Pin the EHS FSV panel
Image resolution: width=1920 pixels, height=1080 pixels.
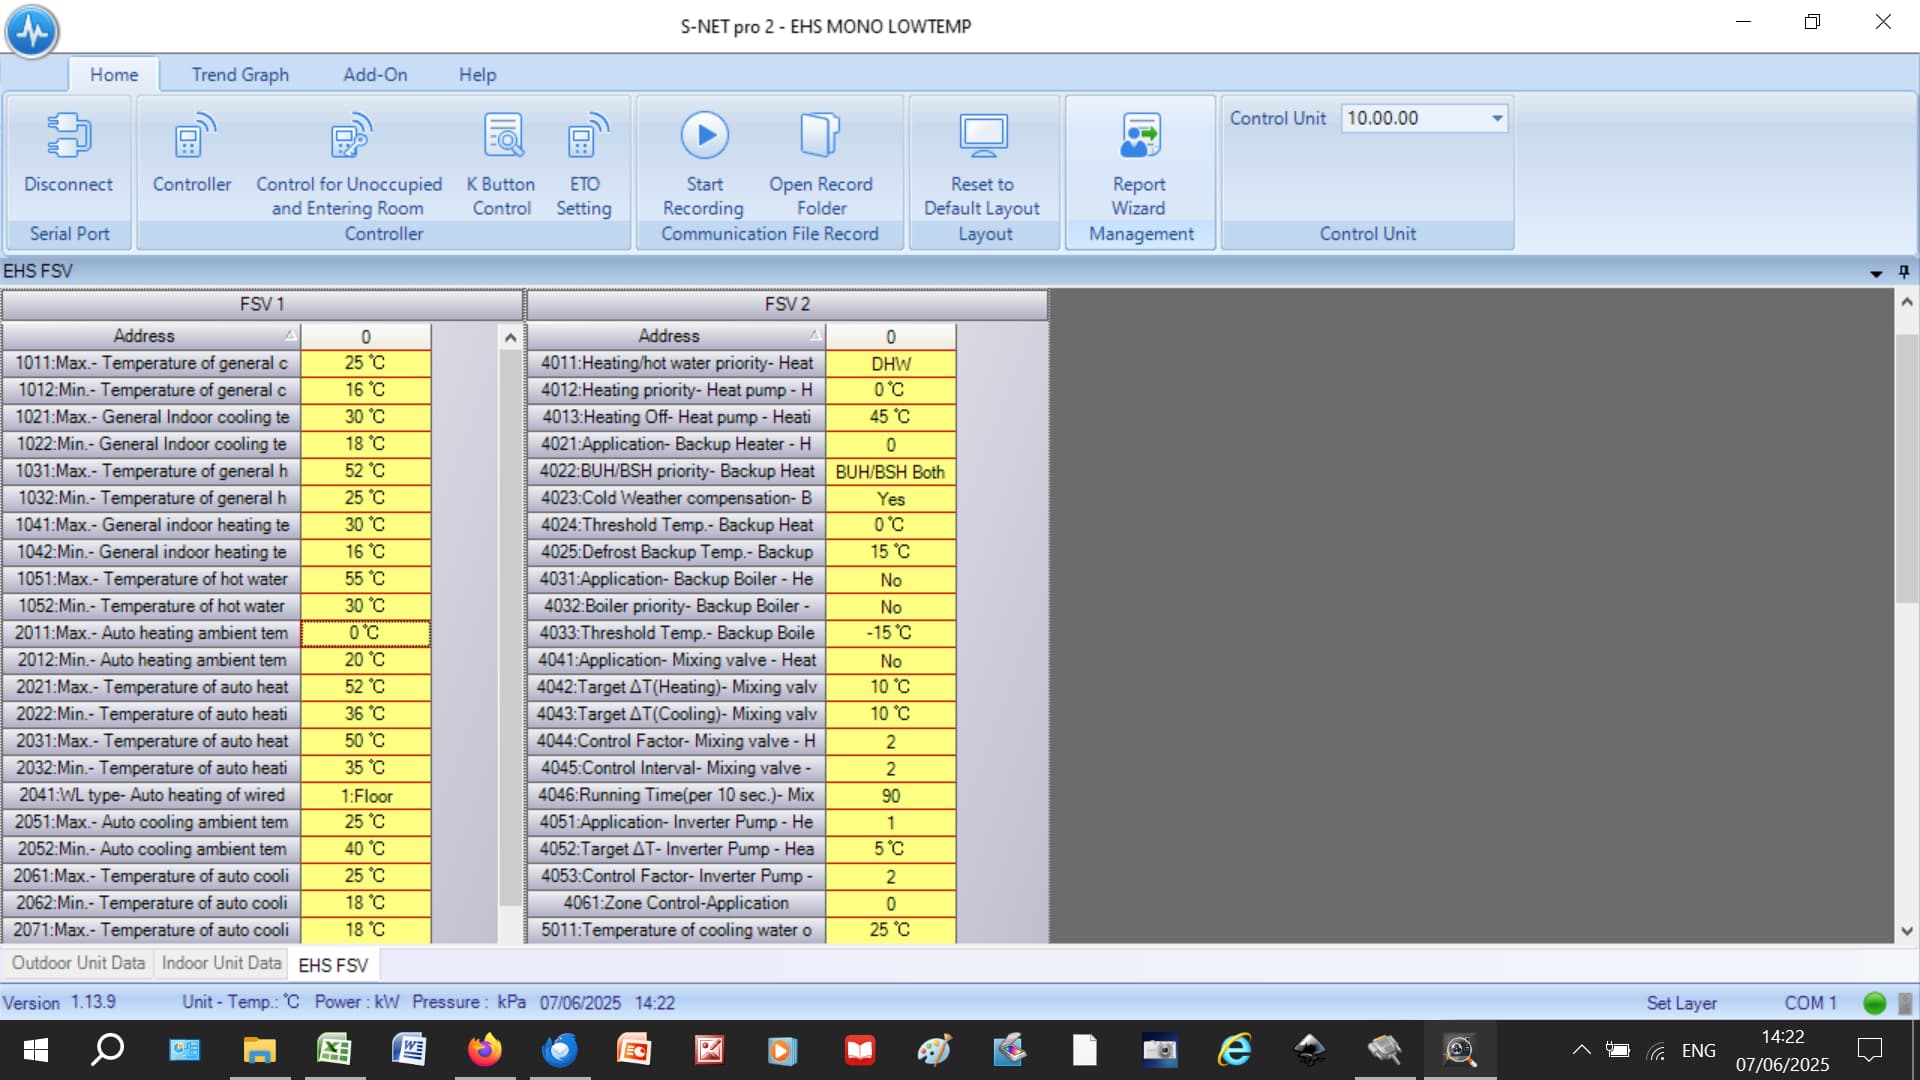(1904, 271)
